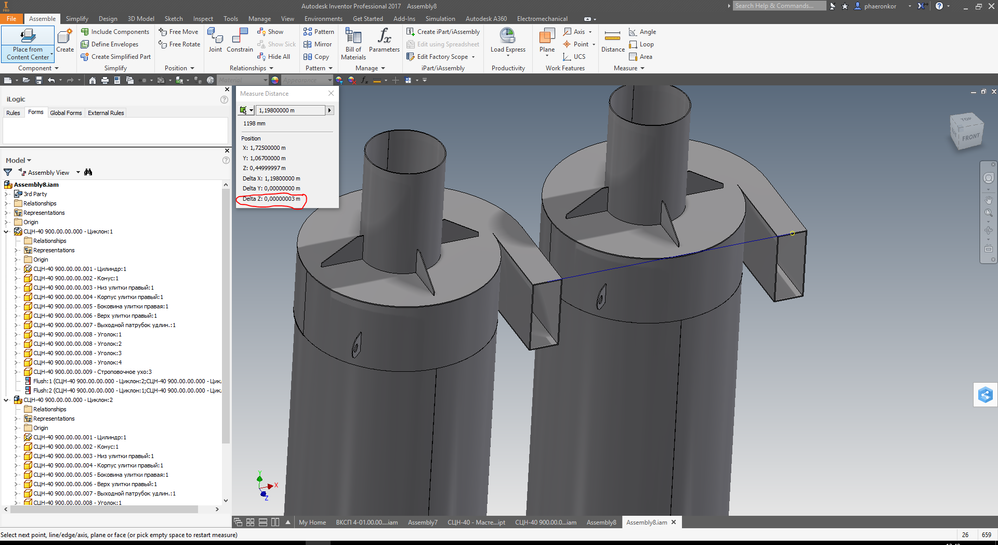Open Bill of Materials
The image size is (998, 545).
(353, 44)
